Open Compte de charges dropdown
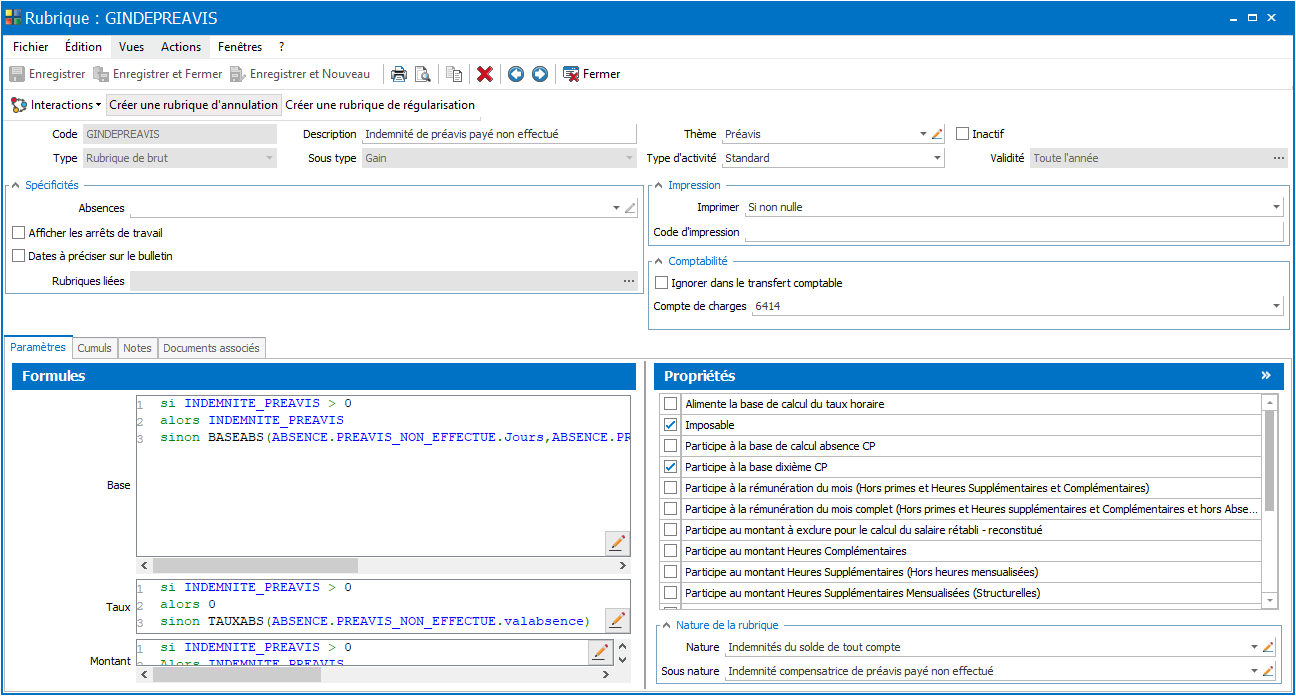Image resolution: width=1296 pixels, height=696 pixels. click(1276, 306)
